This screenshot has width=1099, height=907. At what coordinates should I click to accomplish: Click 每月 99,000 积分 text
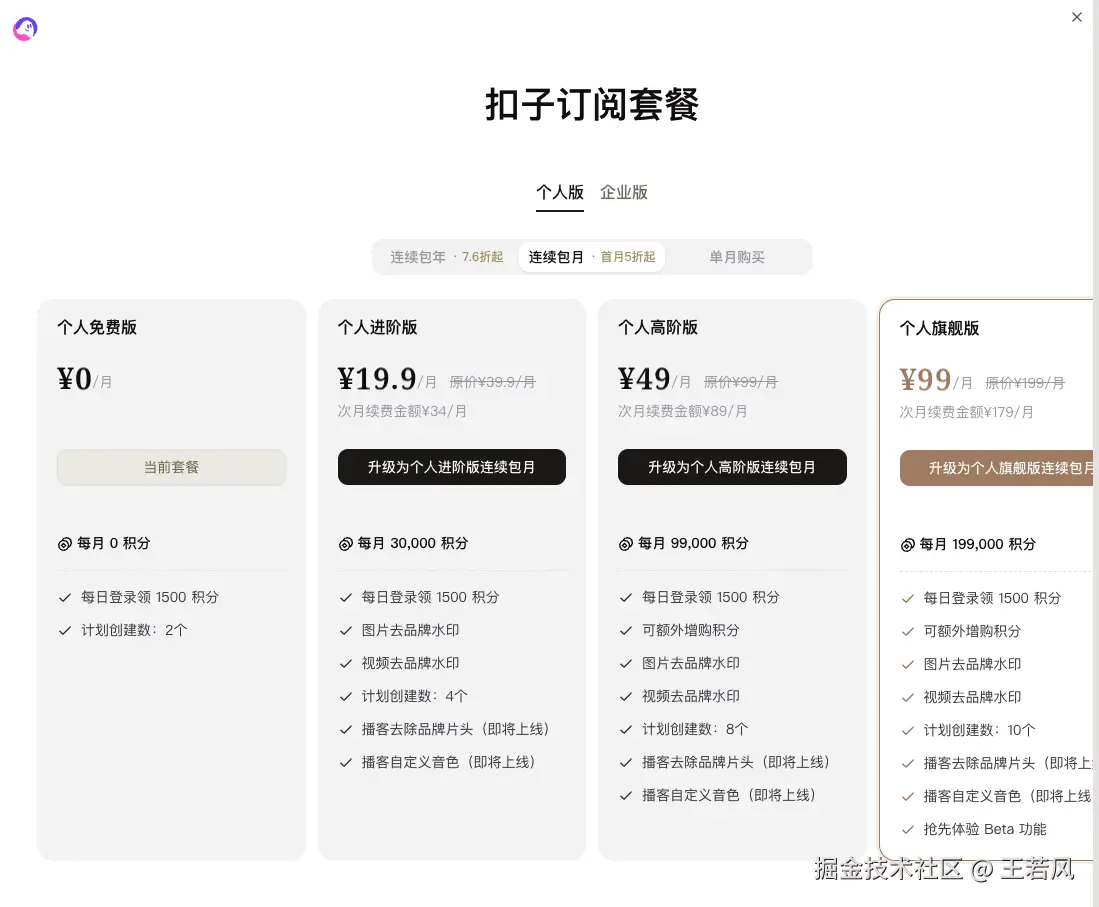click(693, 543)
